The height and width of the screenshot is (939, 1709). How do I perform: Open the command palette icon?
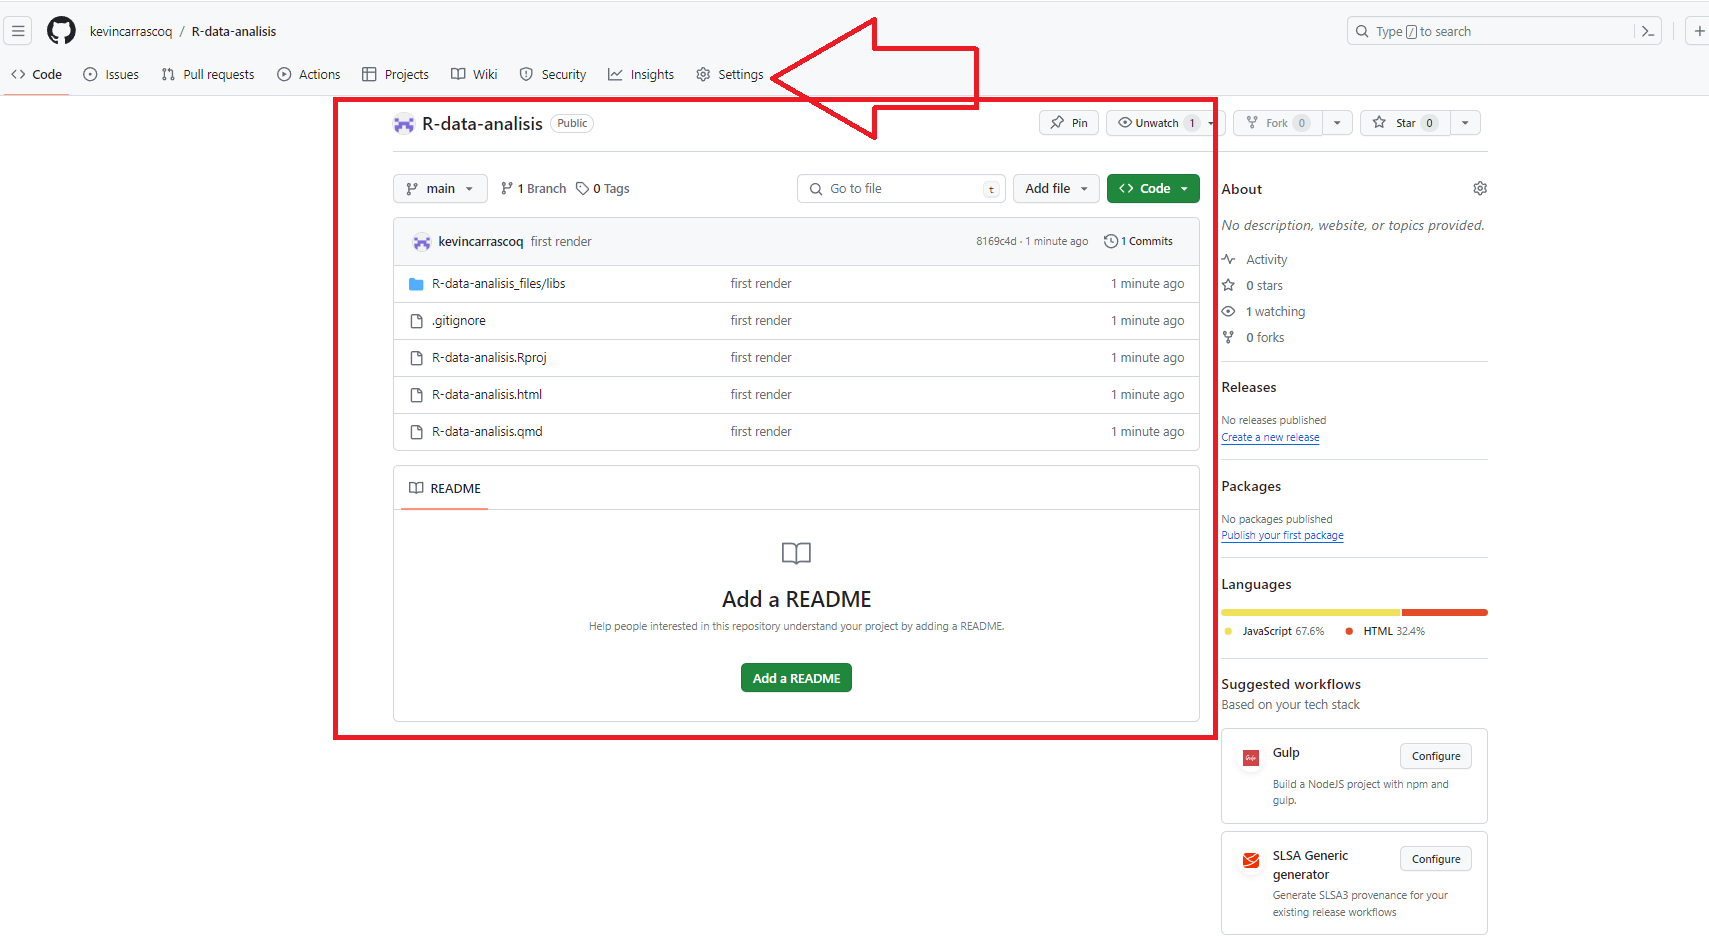(1648, 31)
